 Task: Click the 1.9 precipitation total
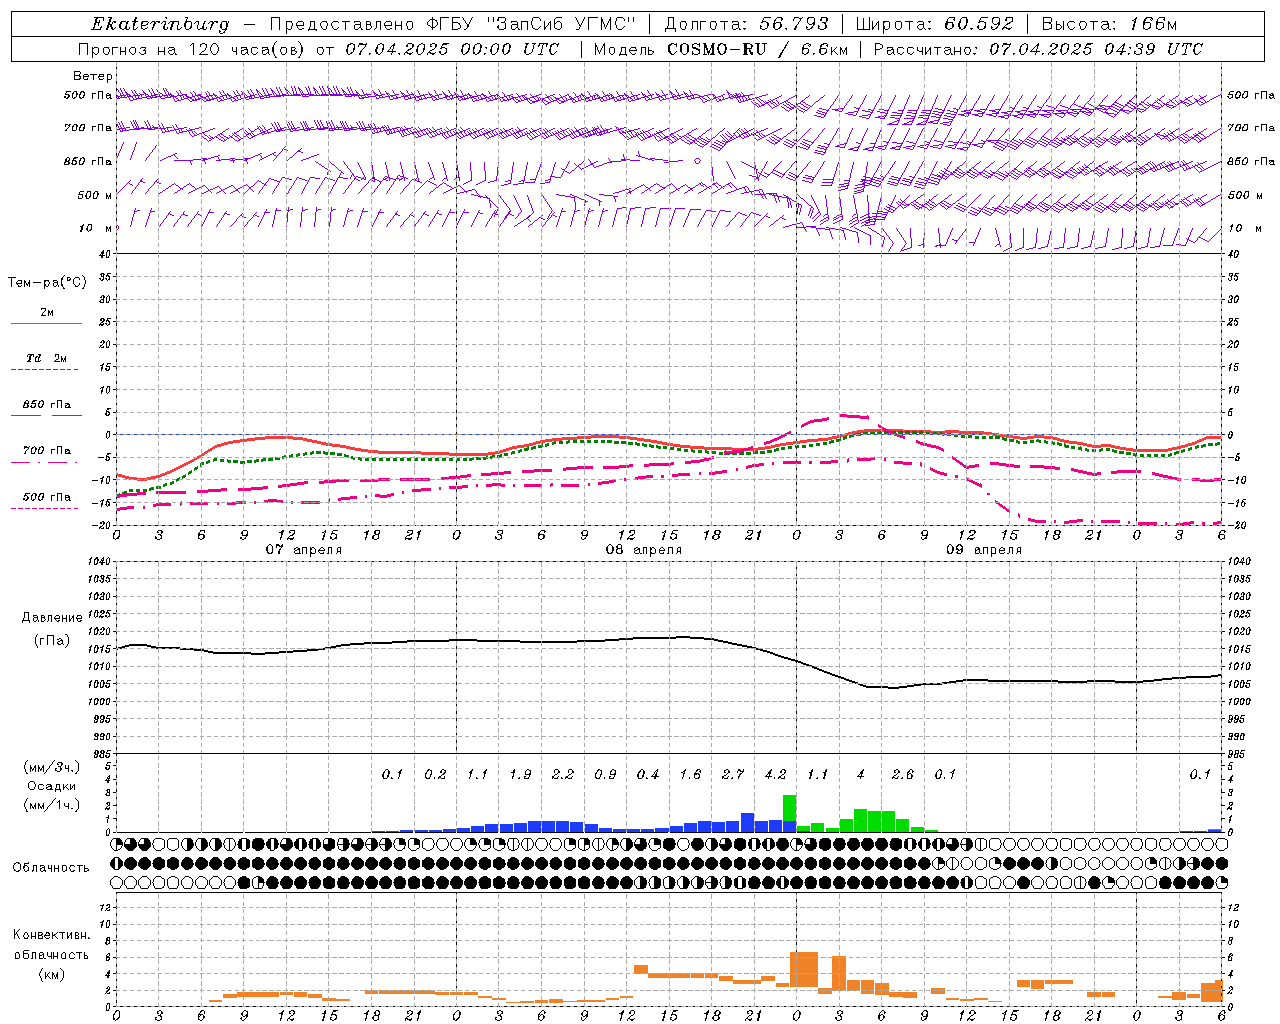(520, 774)
